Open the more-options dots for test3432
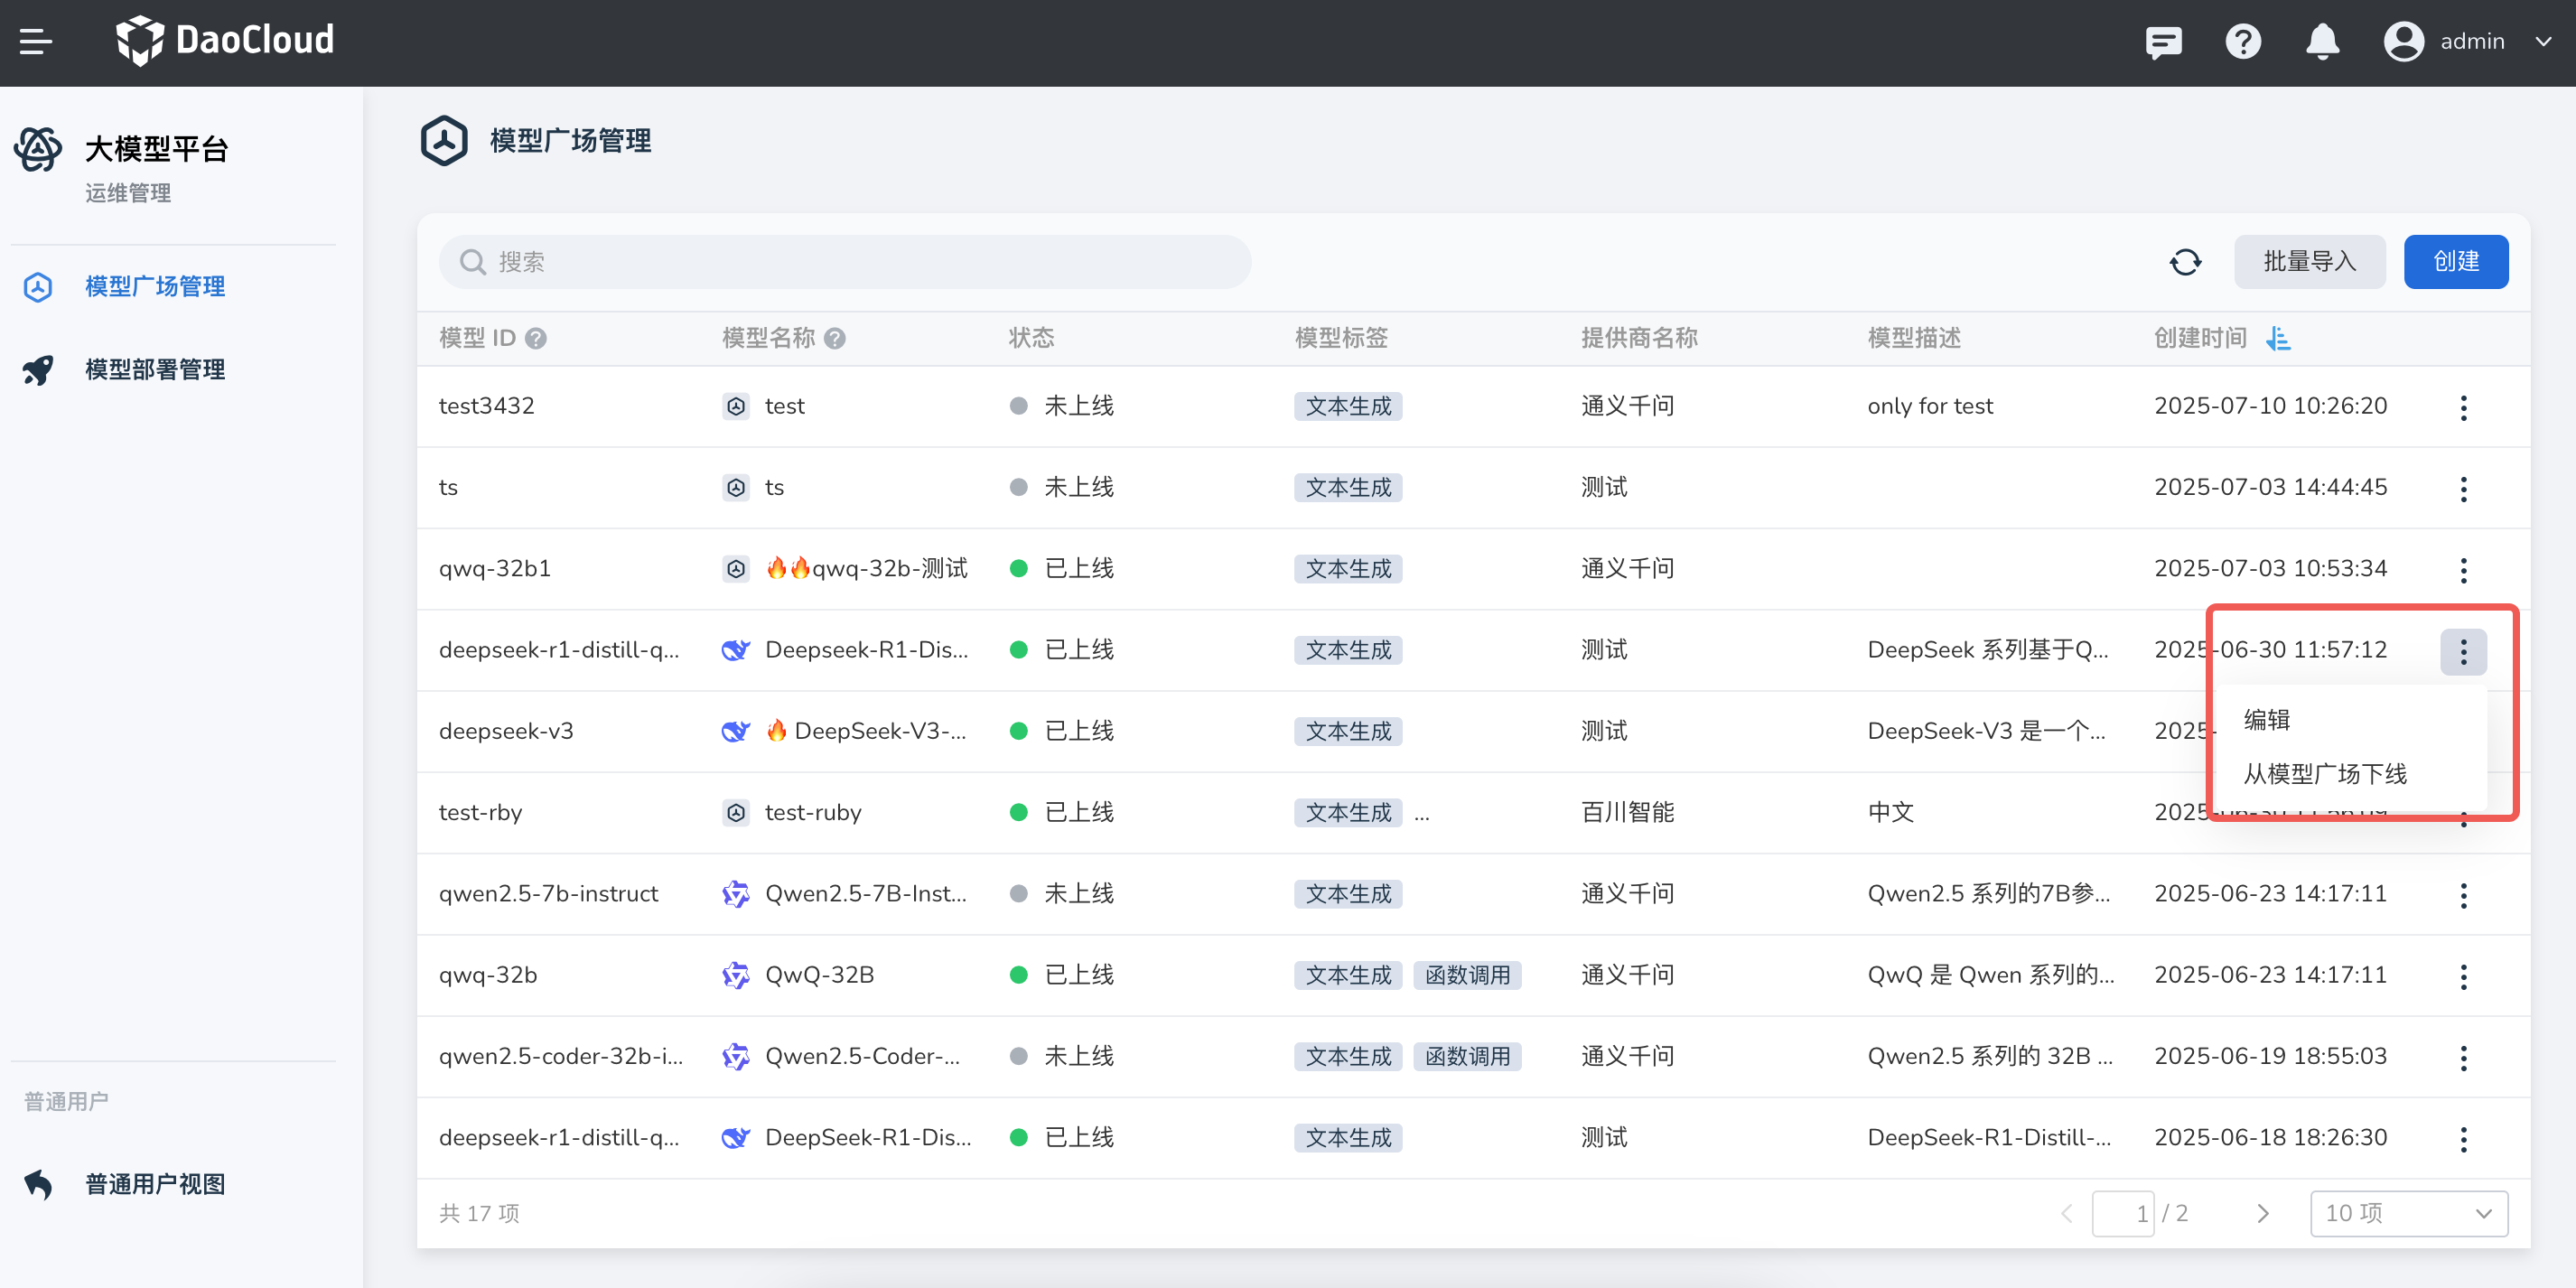The width and height of the screenshot is (2576, 1288). [x=2463, y=407]
